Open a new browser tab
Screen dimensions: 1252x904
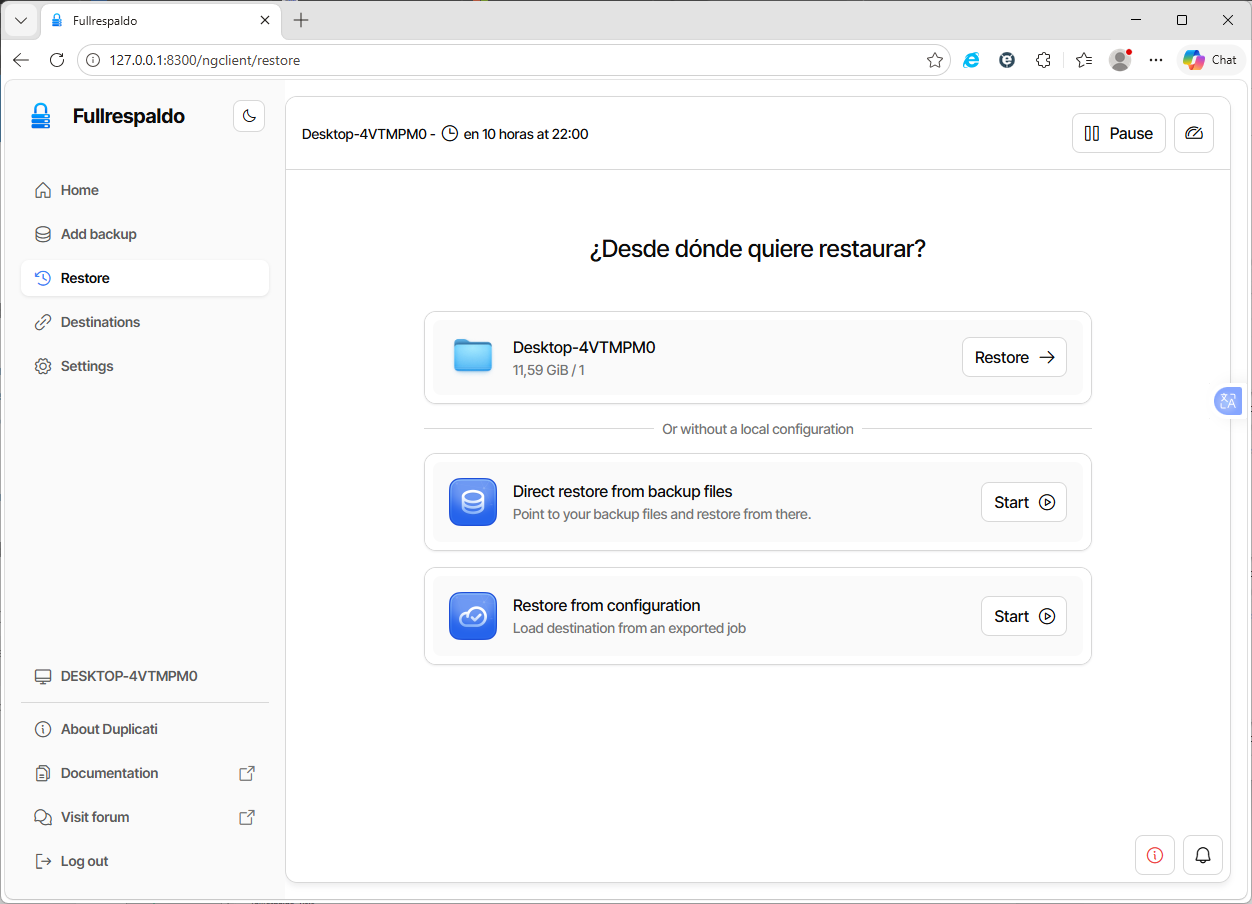[301, 20]
